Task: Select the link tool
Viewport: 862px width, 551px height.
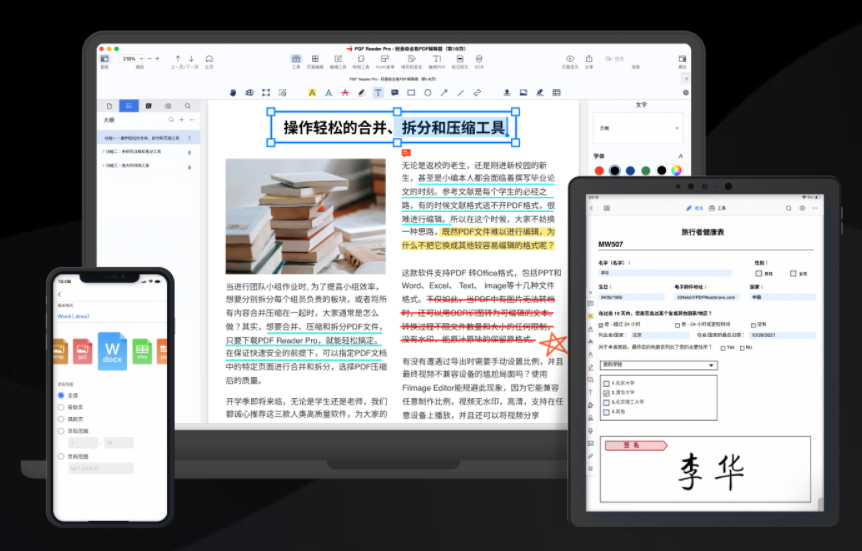Action: click(477, 92)
